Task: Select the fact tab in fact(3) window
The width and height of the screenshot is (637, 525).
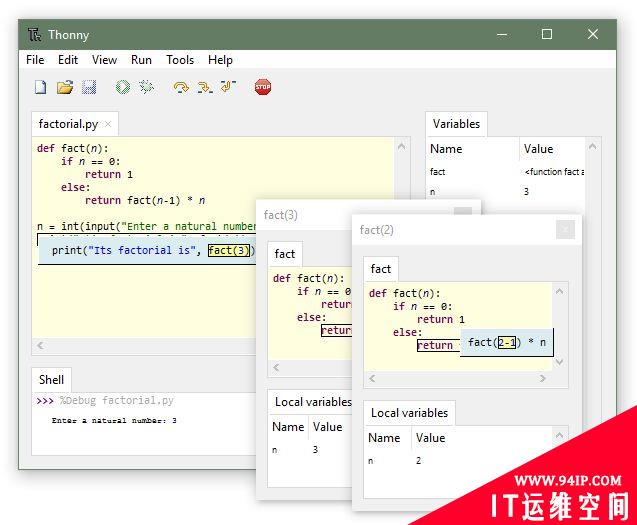Action: click(x=284, y=254)
